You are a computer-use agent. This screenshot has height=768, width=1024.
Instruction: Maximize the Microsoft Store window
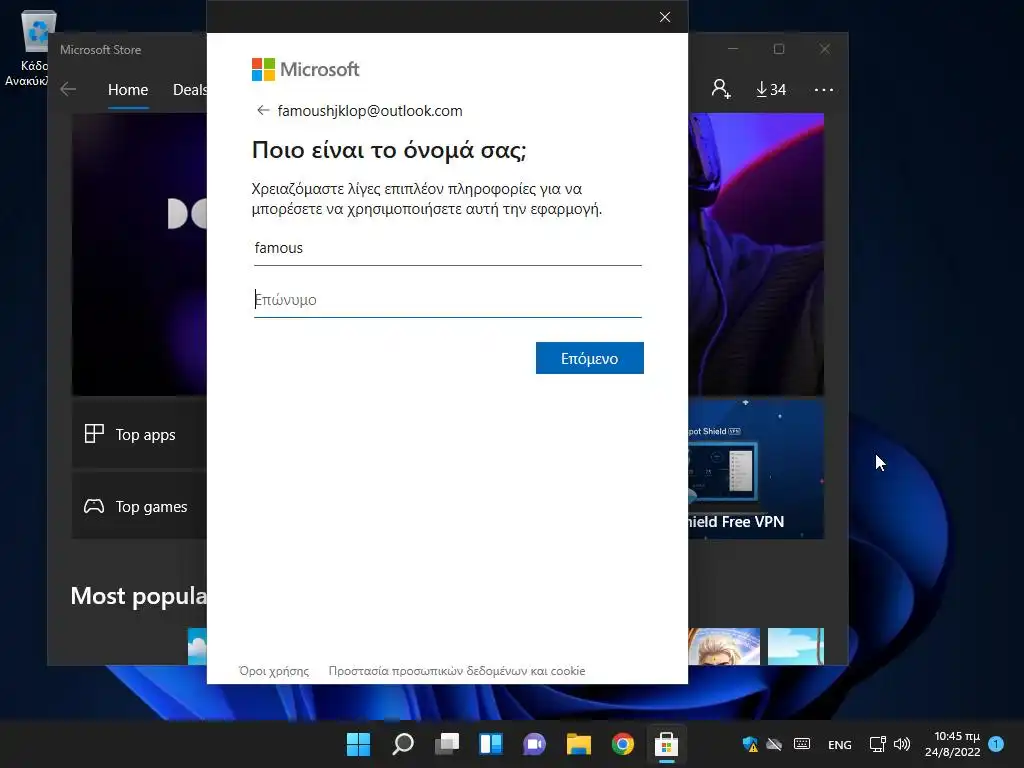point(778,49)
